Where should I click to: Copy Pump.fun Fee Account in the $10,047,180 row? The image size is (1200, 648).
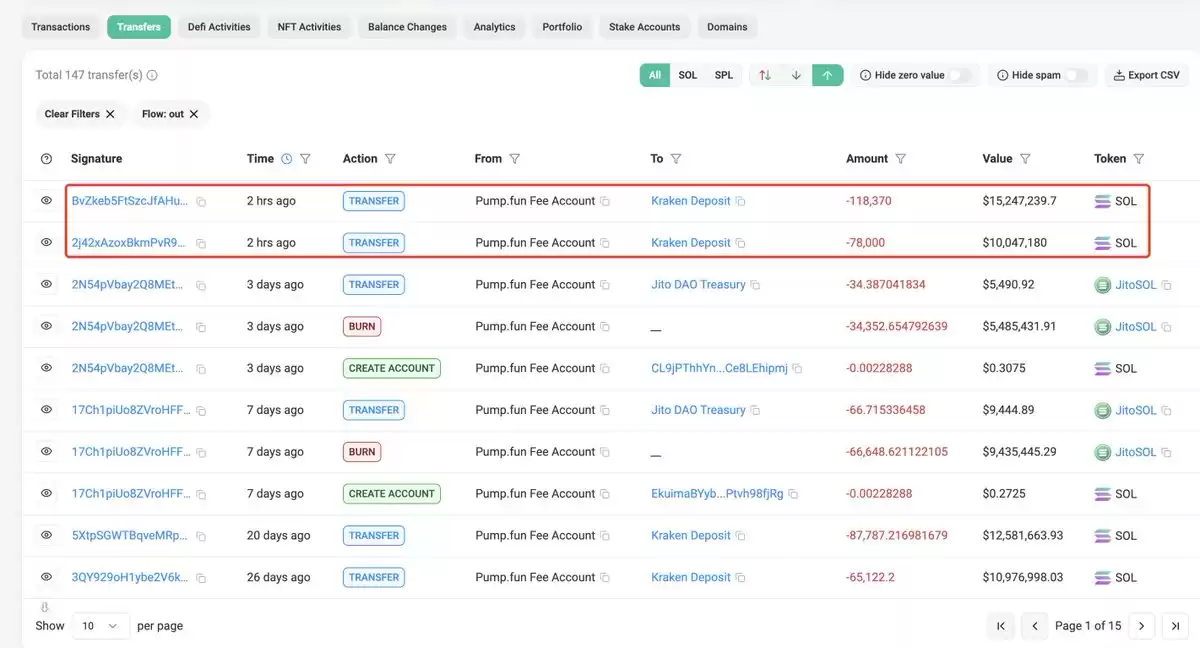604,244
